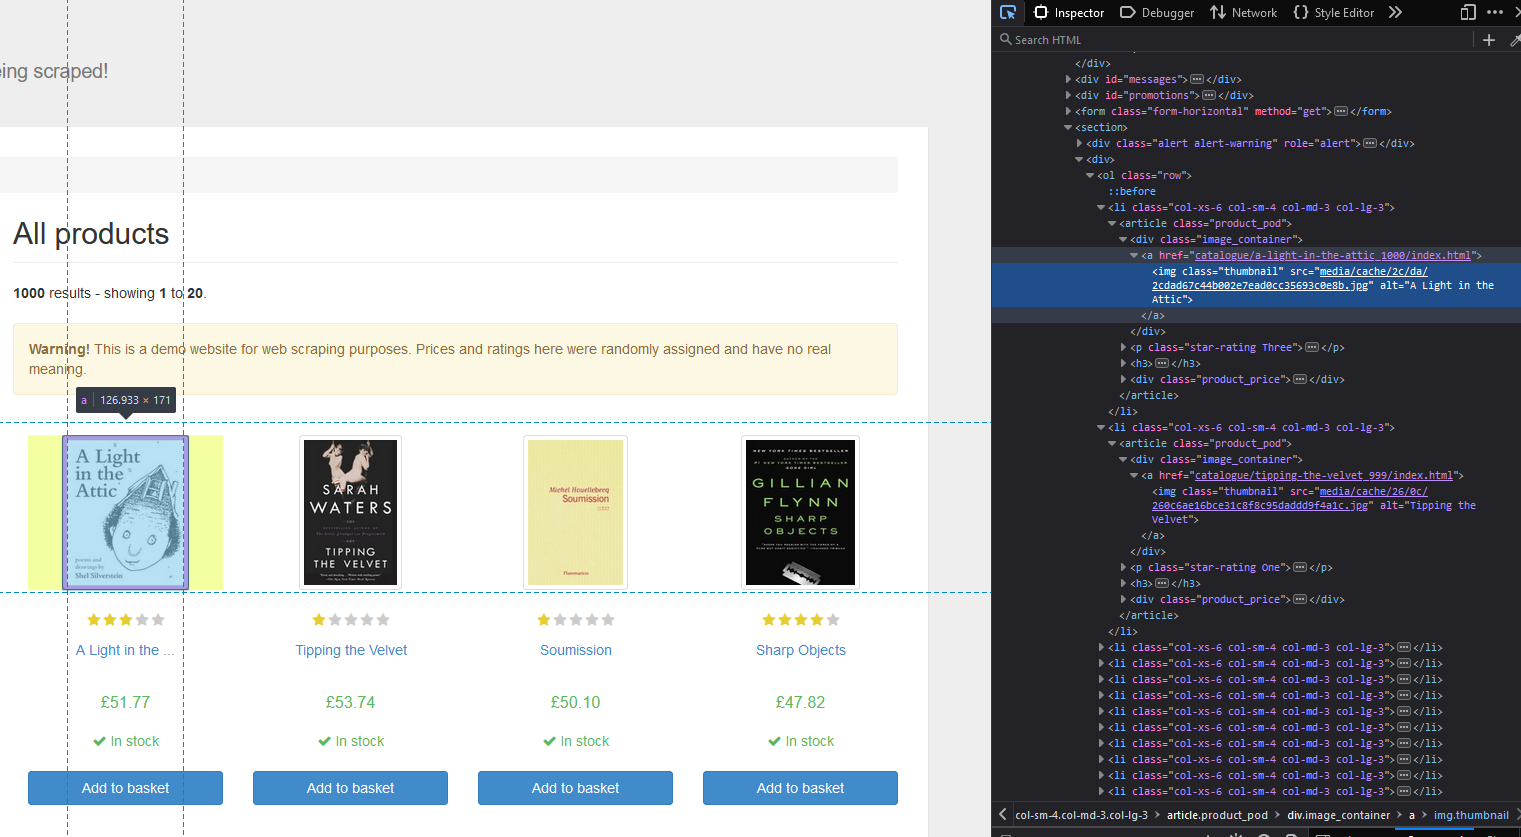Select article.product_pod in the breadcrumb

1216,815
